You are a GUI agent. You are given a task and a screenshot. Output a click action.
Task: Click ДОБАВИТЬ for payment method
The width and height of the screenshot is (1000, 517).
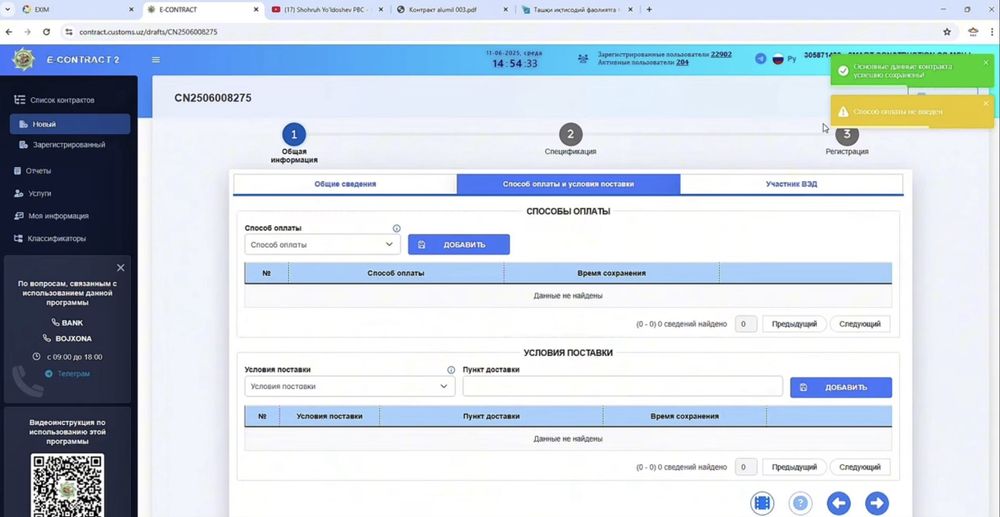459,245
